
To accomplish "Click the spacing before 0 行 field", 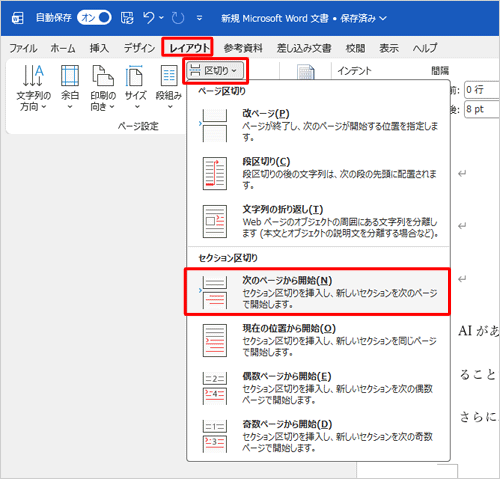I will pyautogui.click(x=482, y=89).
